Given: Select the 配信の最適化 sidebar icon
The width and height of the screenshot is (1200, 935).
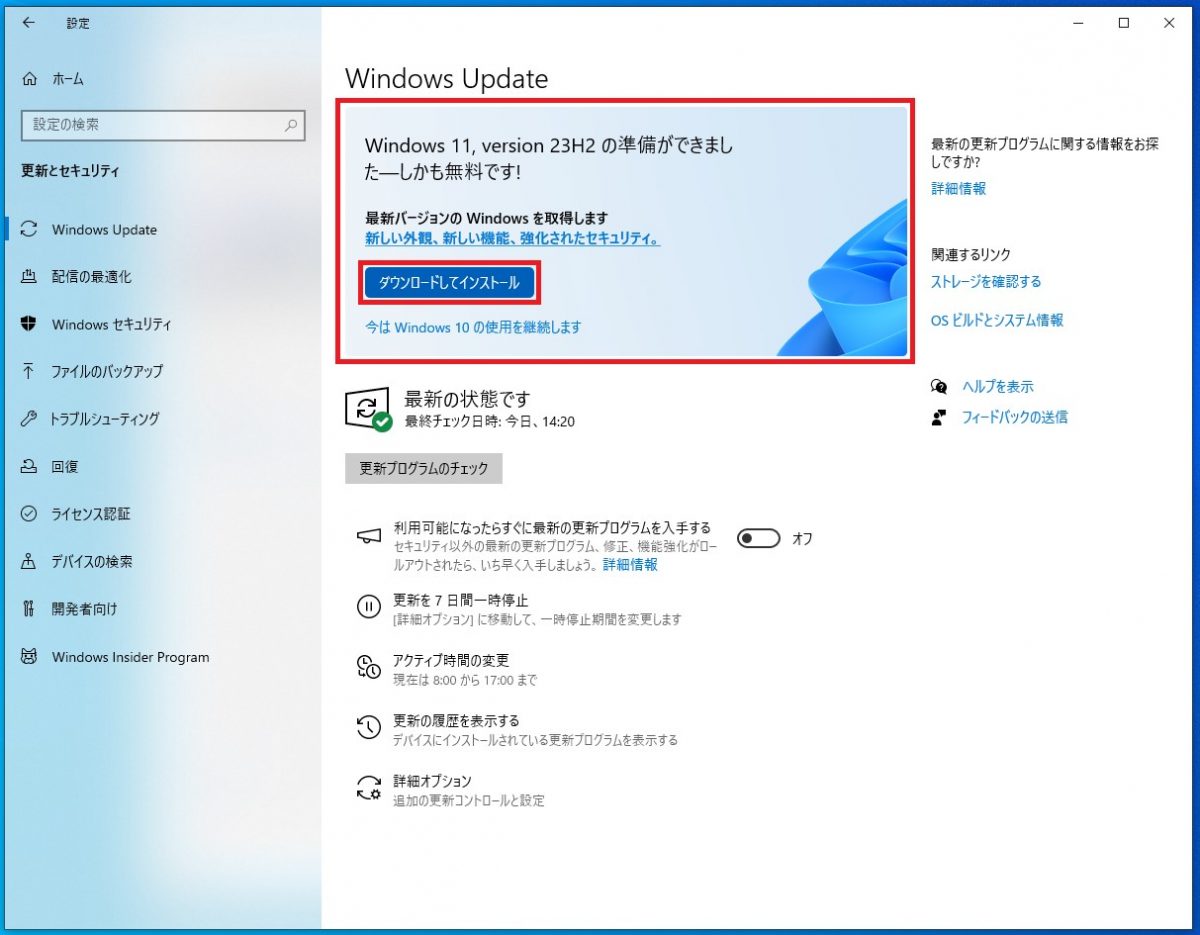Looking at the screenshot, I should [29, 277].
